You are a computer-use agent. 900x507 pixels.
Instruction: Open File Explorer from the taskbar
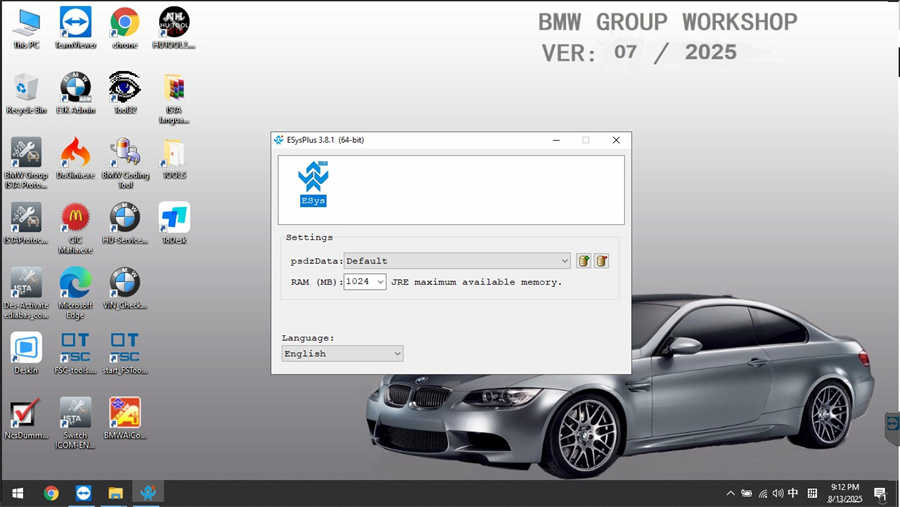[115, 493]
